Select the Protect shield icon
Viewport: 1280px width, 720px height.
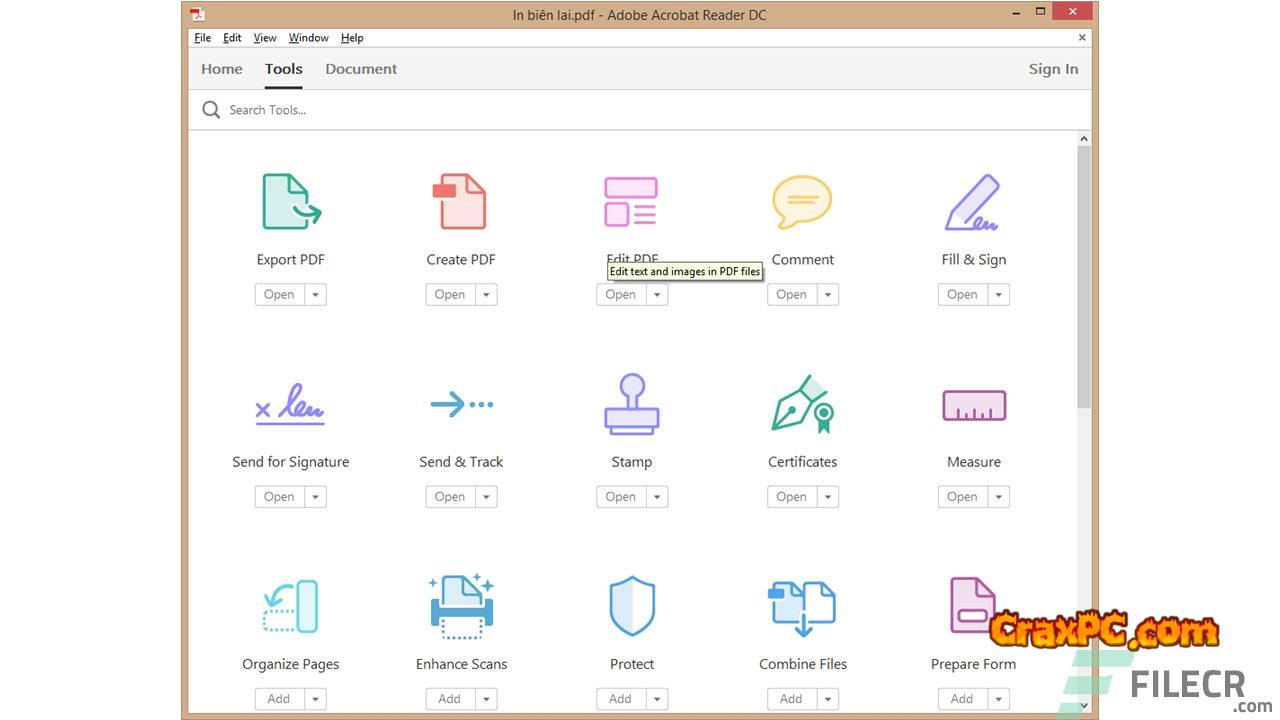click(631, 606)
